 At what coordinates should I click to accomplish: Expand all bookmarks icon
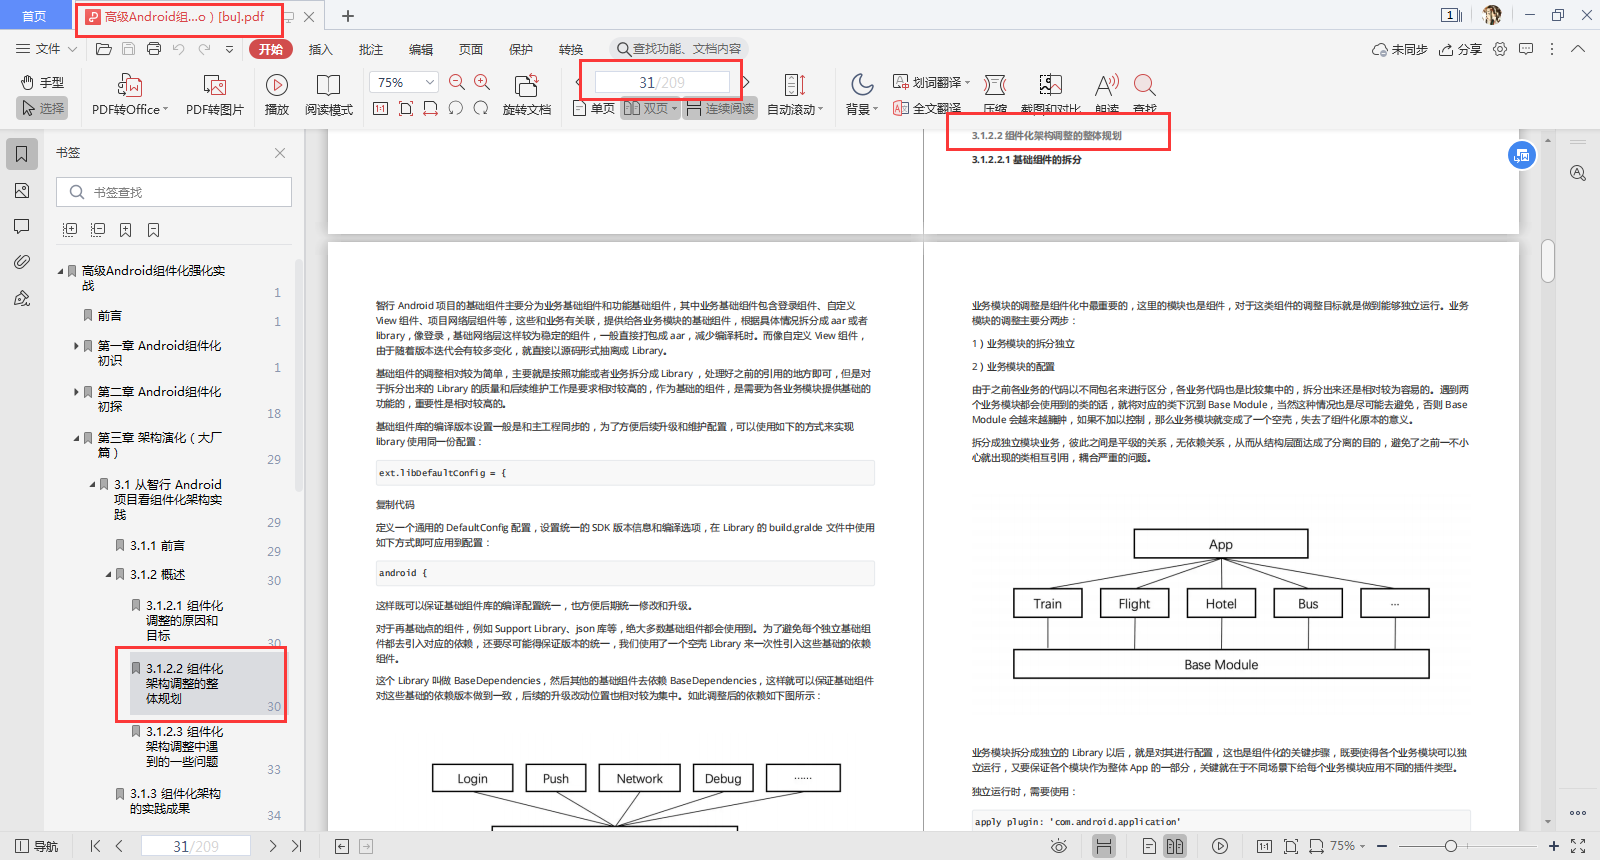coord(70,230)
